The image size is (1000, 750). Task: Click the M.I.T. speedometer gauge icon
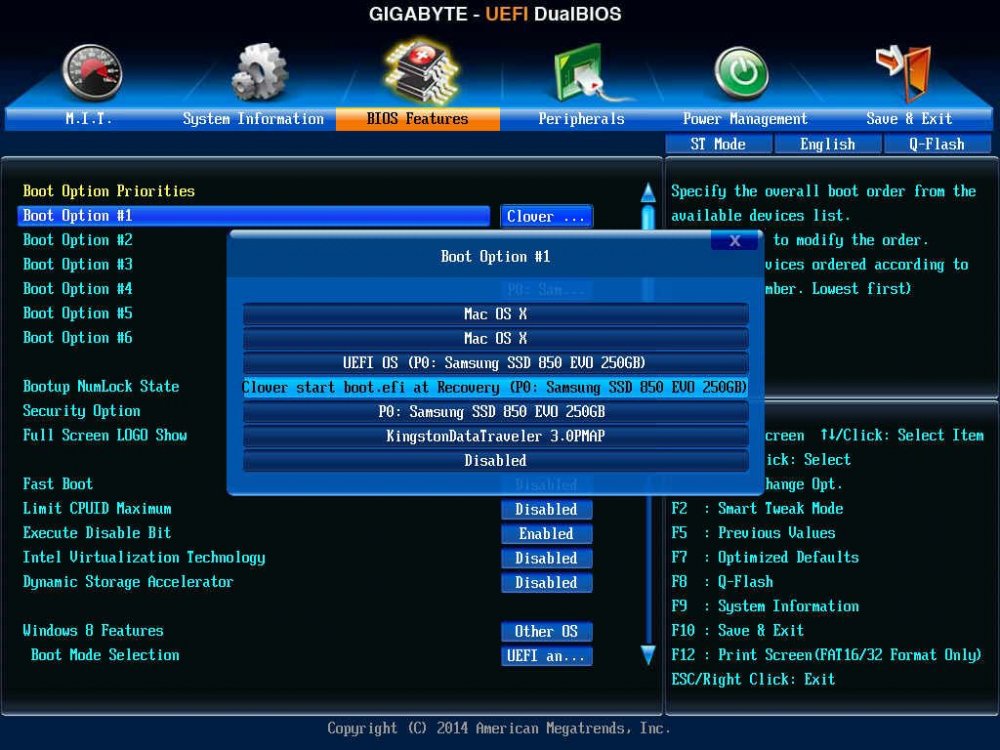(x=92, y=72)
